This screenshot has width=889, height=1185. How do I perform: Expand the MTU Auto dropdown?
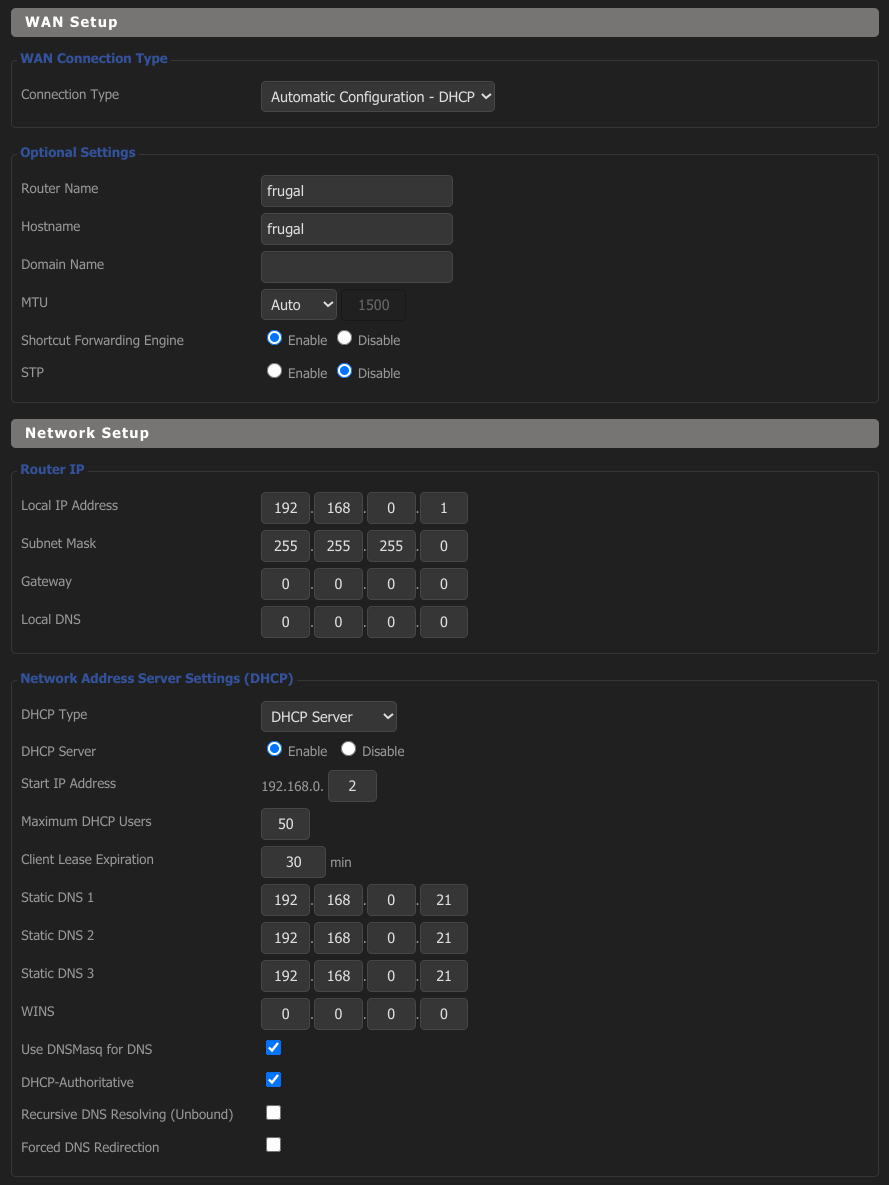[x=298, y=305]
